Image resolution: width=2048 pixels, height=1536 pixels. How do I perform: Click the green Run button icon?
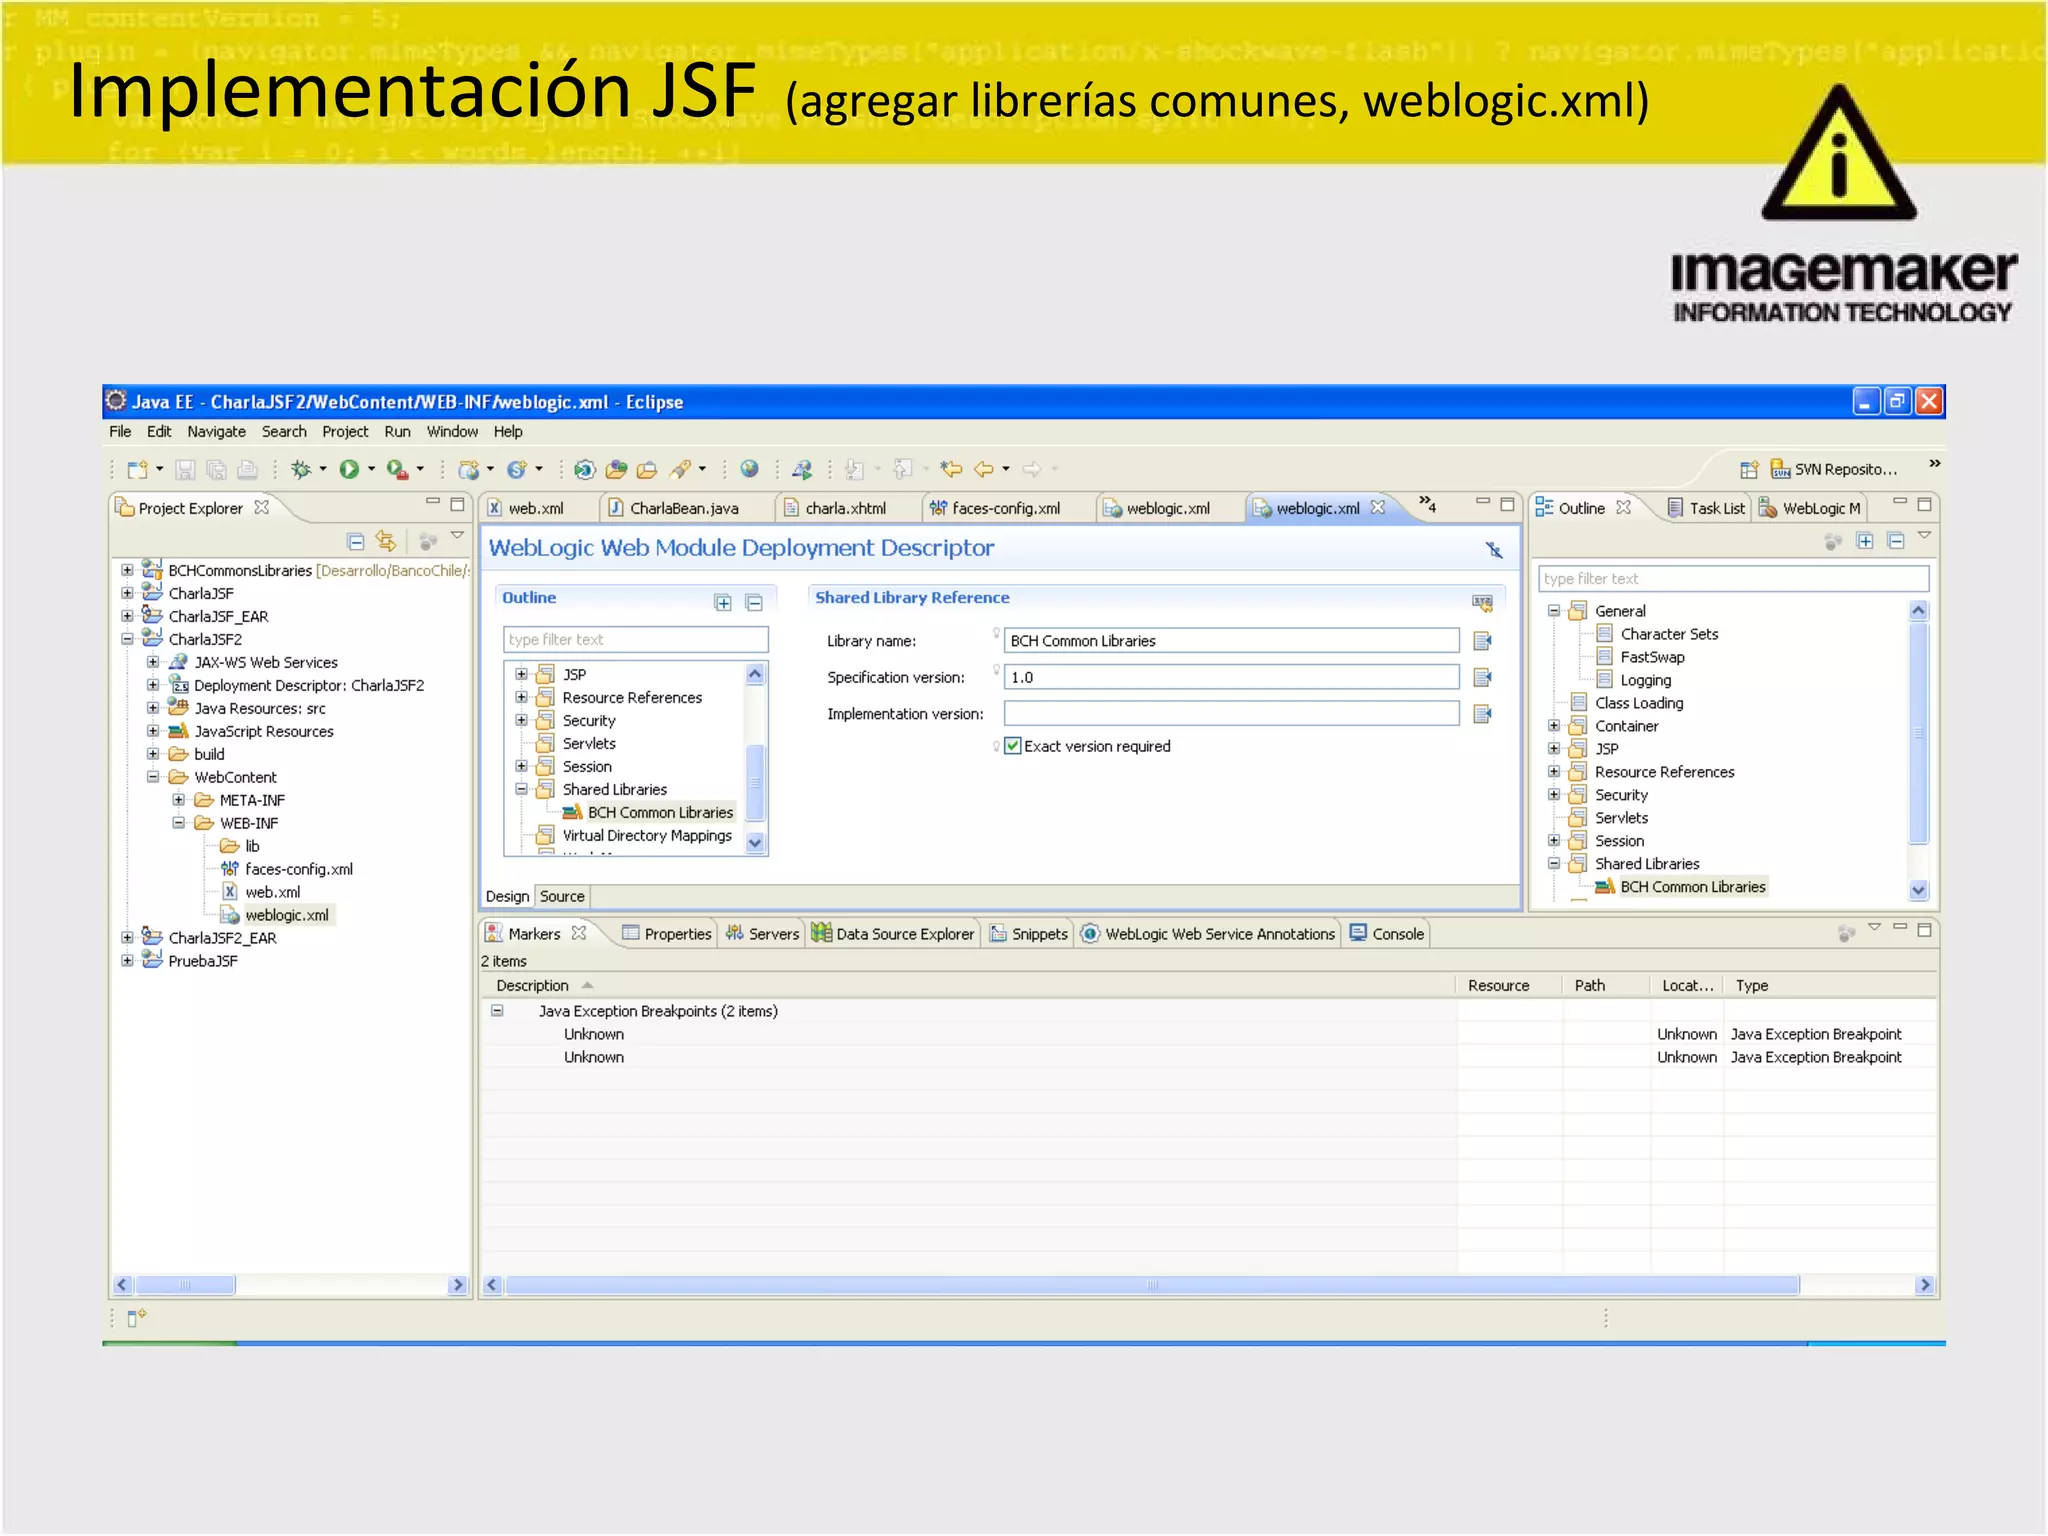click(x=349, y=469)
